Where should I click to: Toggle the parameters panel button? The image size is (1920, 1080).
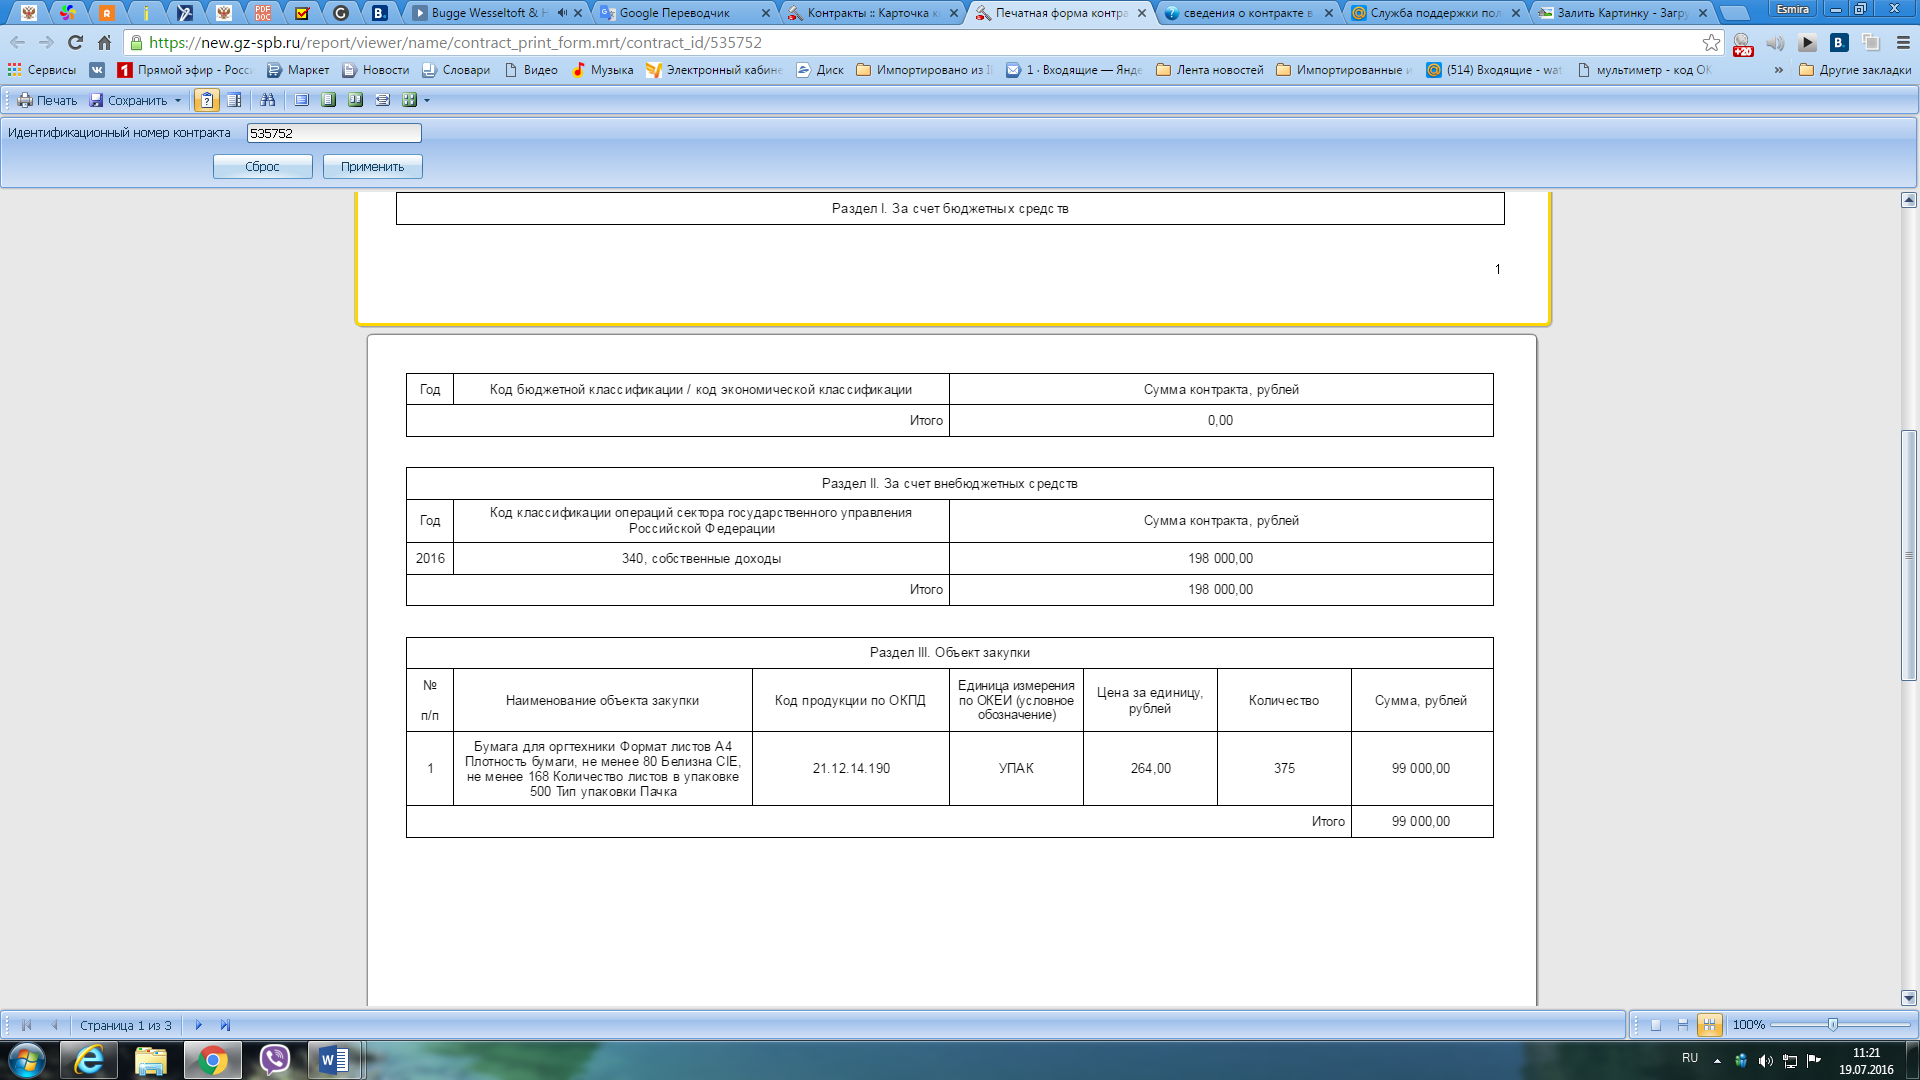tap(207, 100)
